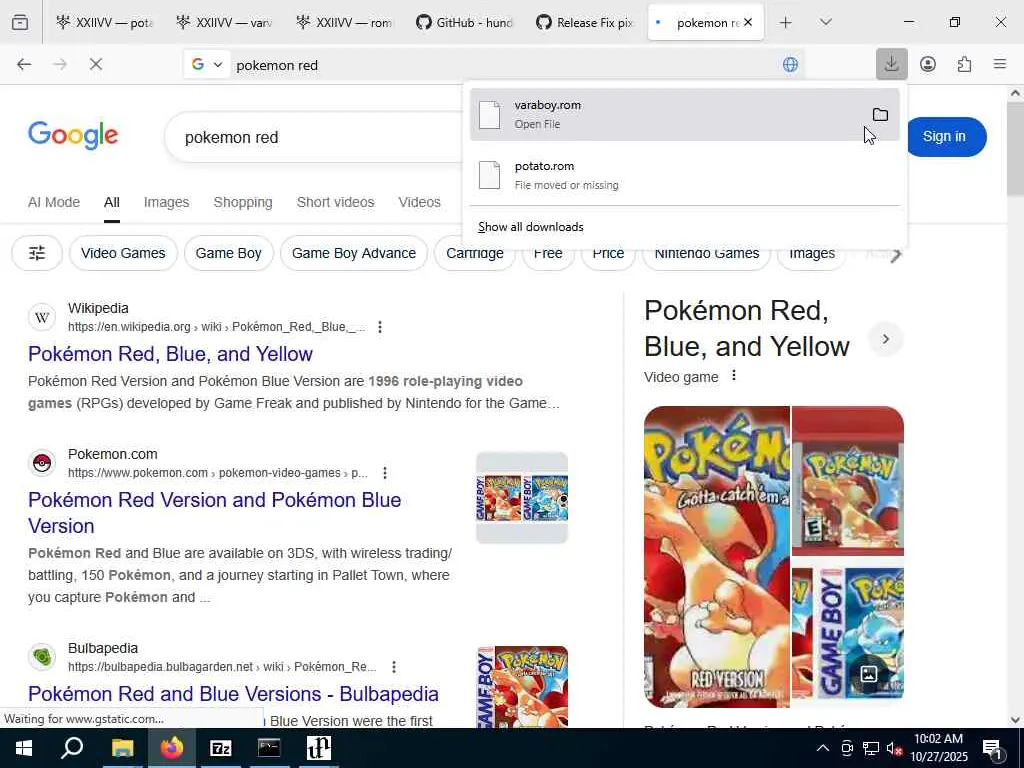Viewport: 1024px width, 768px height.
Task: Open more images icon on Blue cover
Action: [869, 674]
